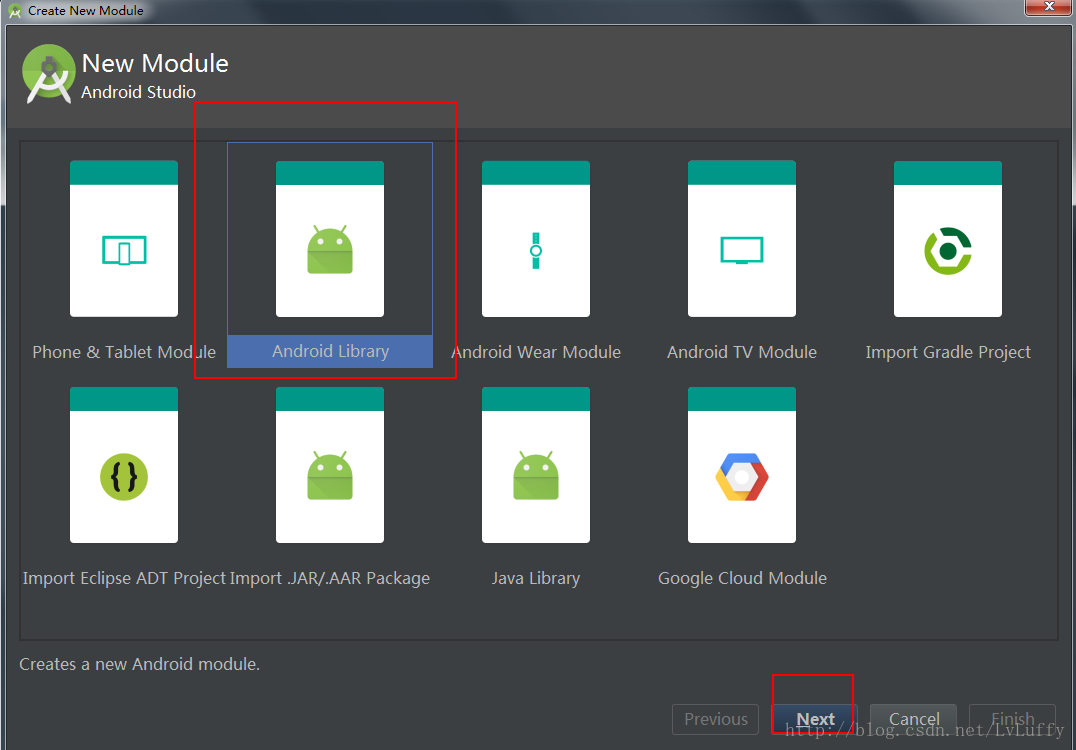This screenshot has width=1076, height=750.
Task: Pick the Android TV Module icon
Action: click(742, 239)
